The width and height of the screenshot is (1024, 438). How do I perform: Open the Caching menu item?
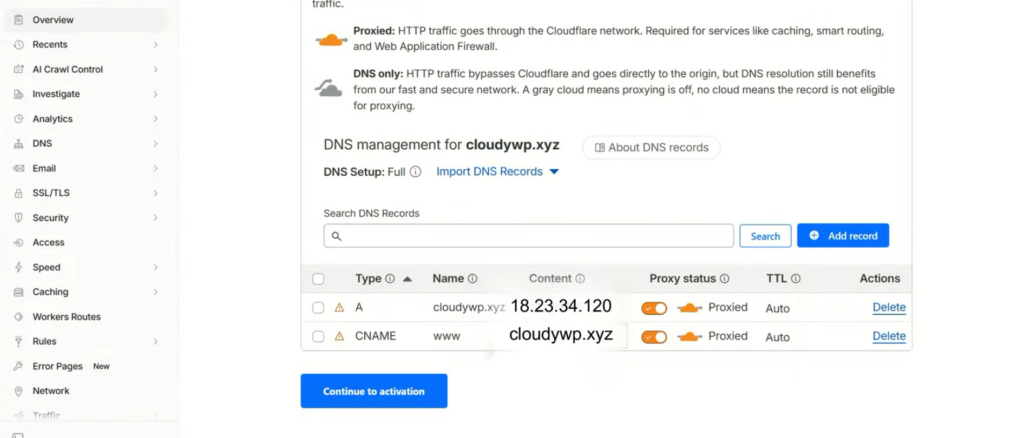point(86,292)
